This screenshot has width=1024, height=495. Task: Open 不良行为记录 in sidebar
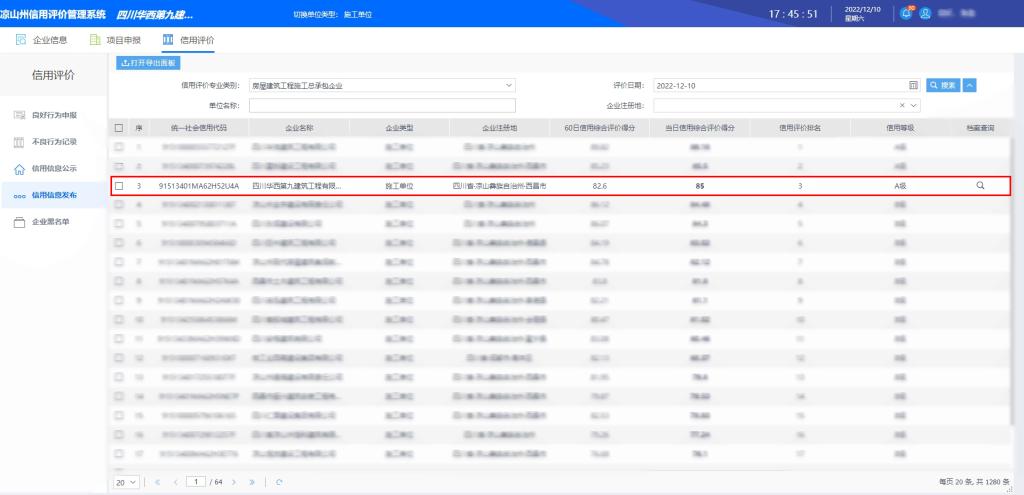pyautogui.click(x=55, y=142)
